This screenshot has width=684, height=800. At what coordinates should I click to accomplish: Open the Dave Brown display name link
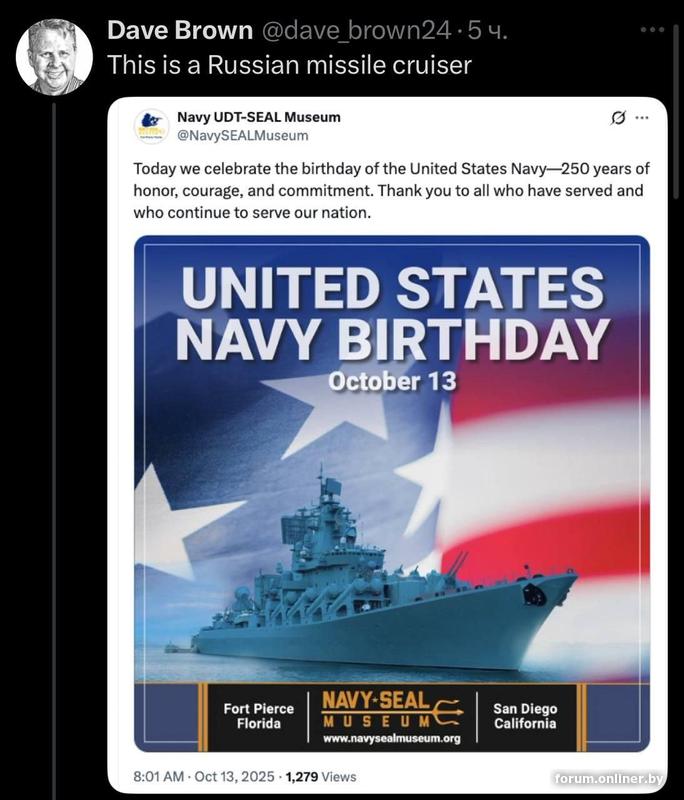179,31
